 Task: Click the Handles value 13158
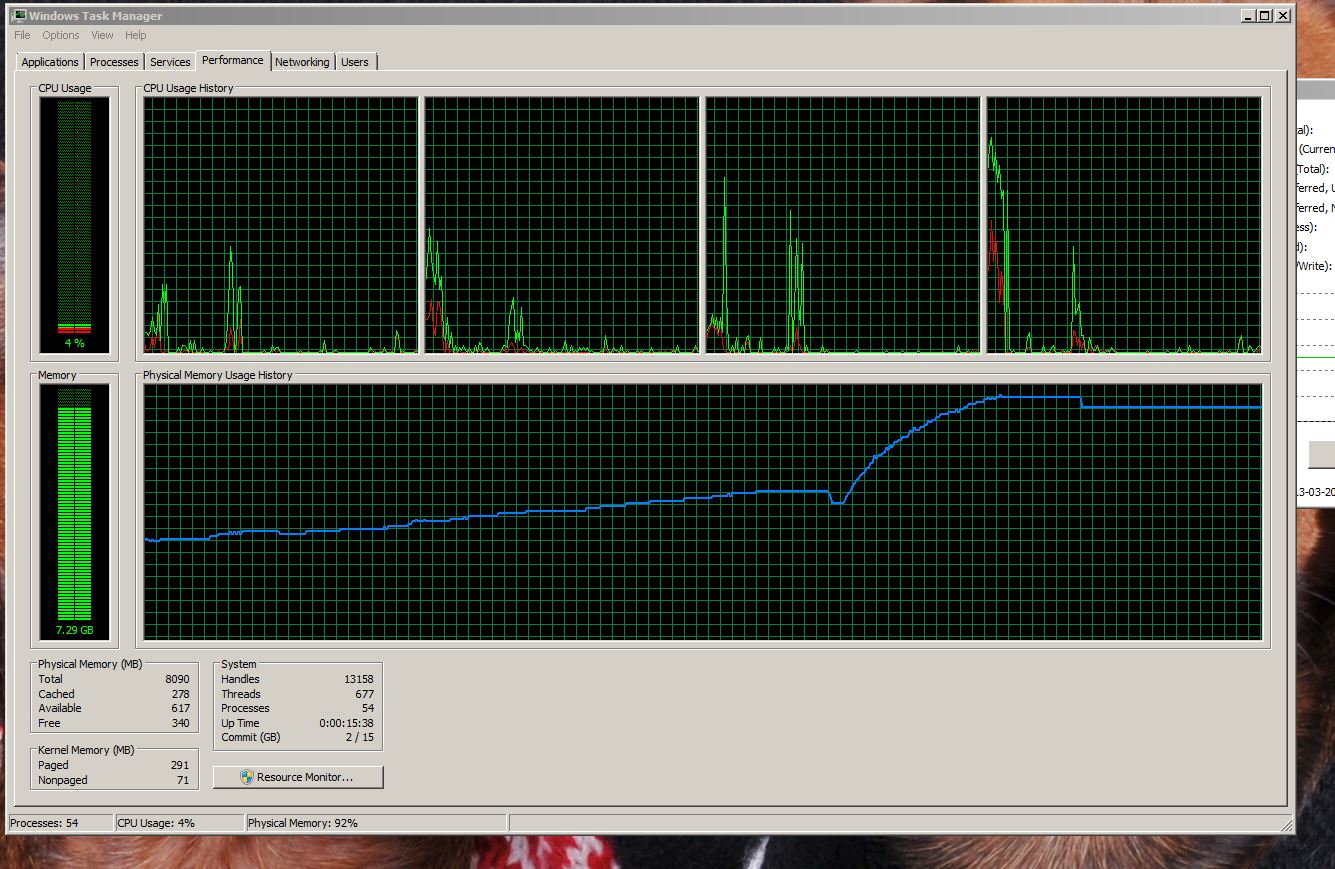click(358, 679)
